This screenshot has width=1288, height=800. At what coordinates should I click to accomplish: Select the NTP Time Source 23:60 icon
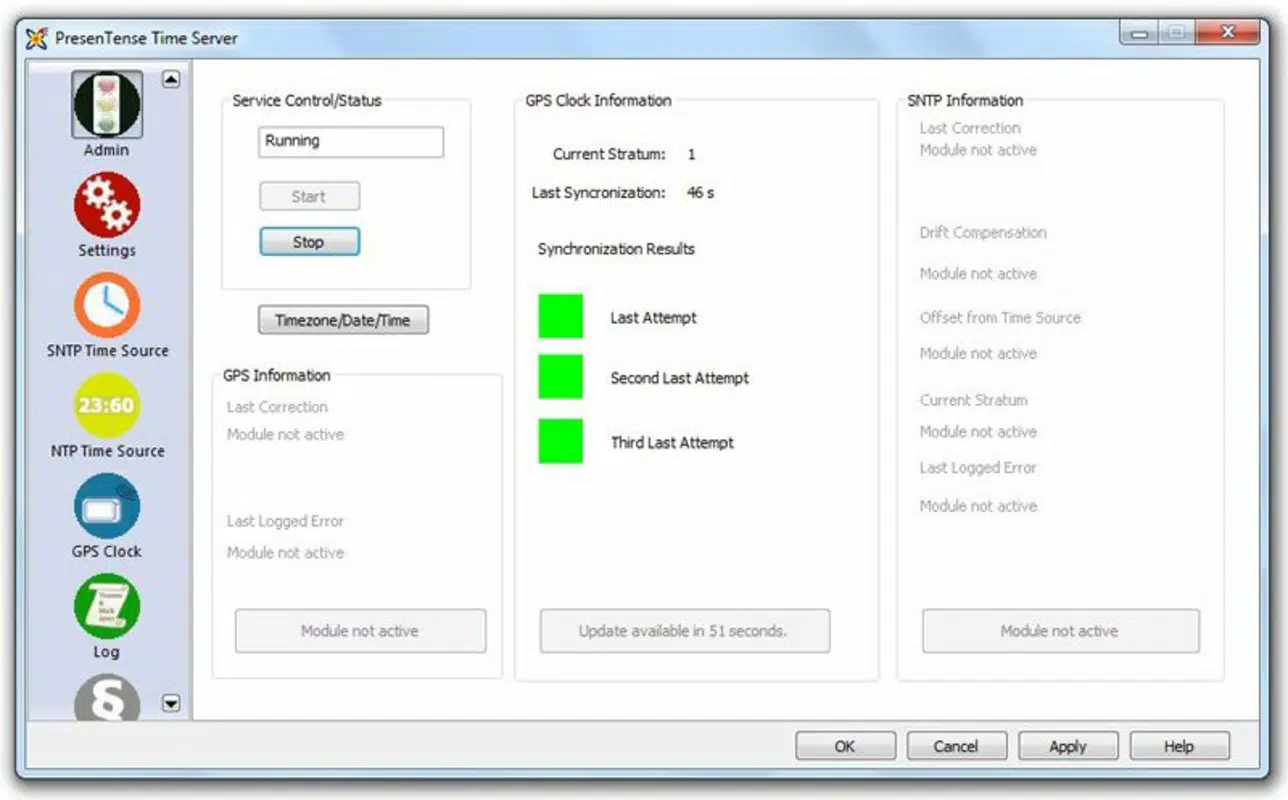point(107,405)
